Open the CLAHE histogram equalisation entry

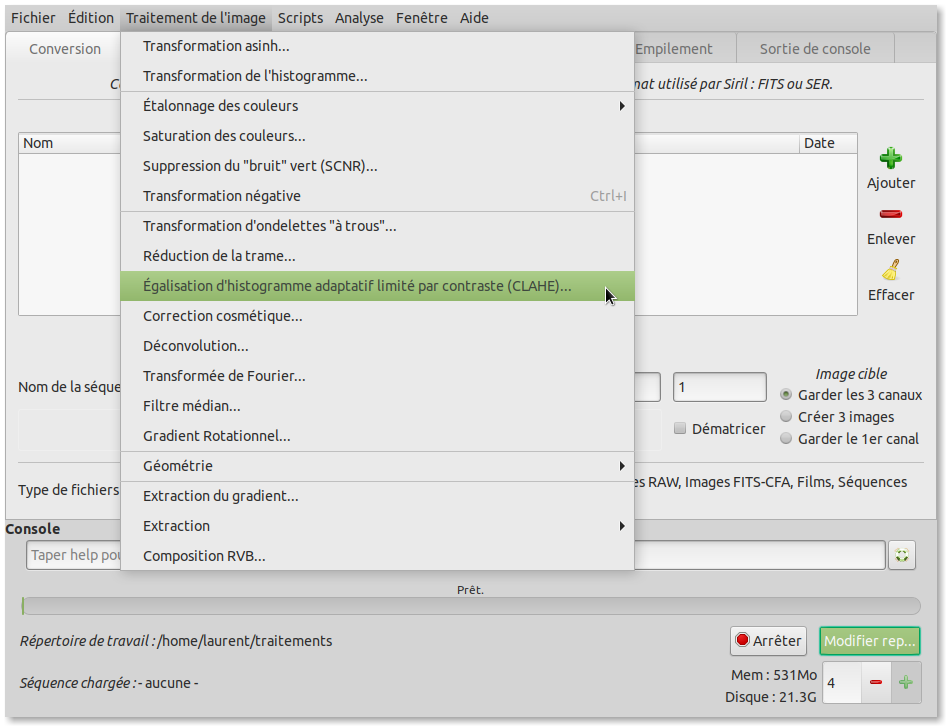pyautogui.click(x=357, y=286)
